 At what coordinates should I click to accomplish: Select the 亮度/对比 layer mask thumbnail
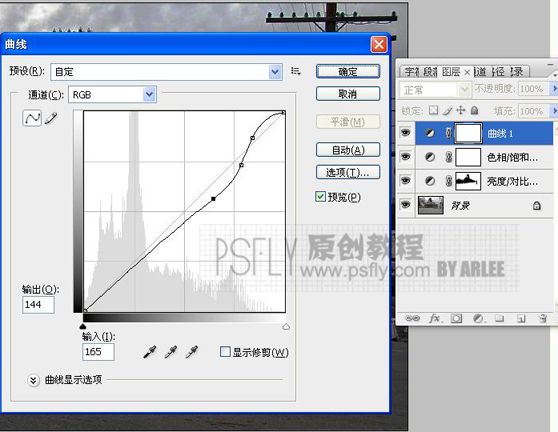468,181
